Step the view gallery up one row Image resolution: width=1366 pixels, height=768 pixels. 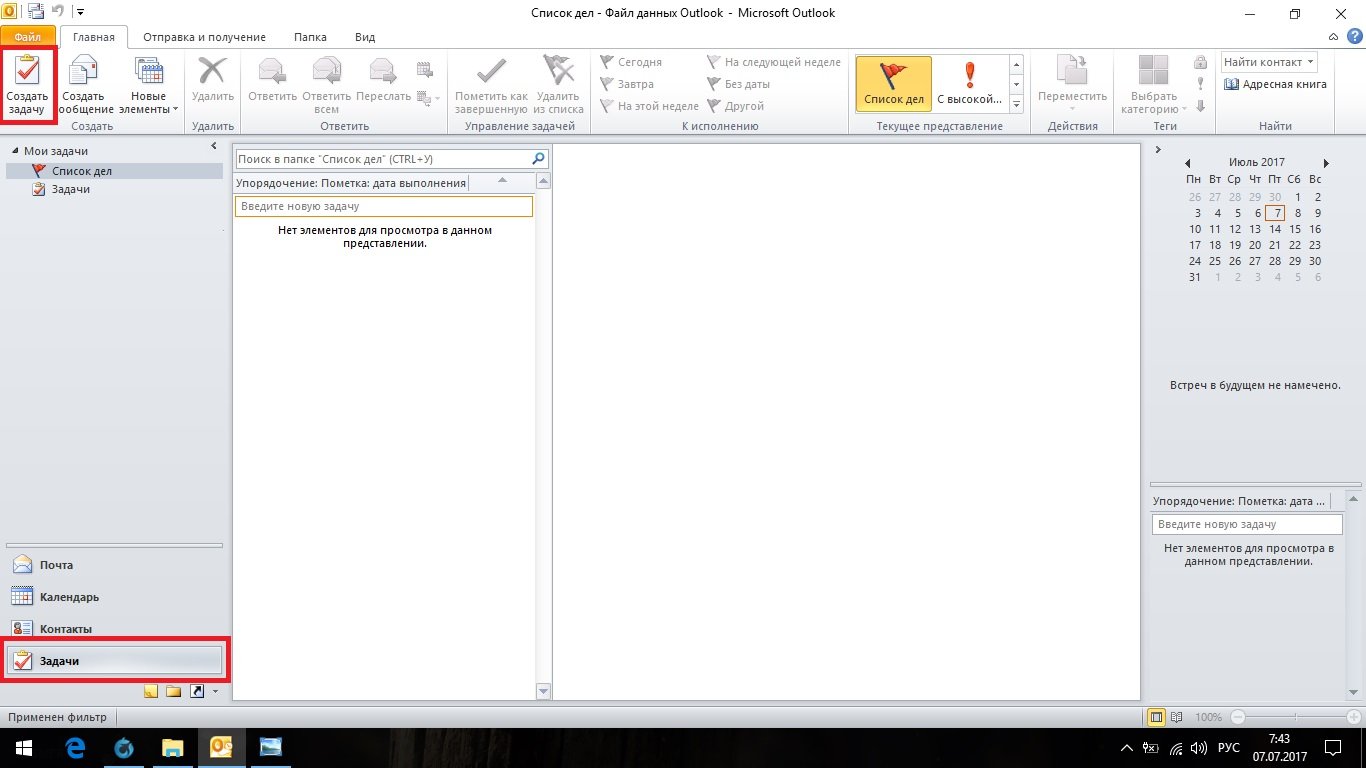tap(1016, 65)
